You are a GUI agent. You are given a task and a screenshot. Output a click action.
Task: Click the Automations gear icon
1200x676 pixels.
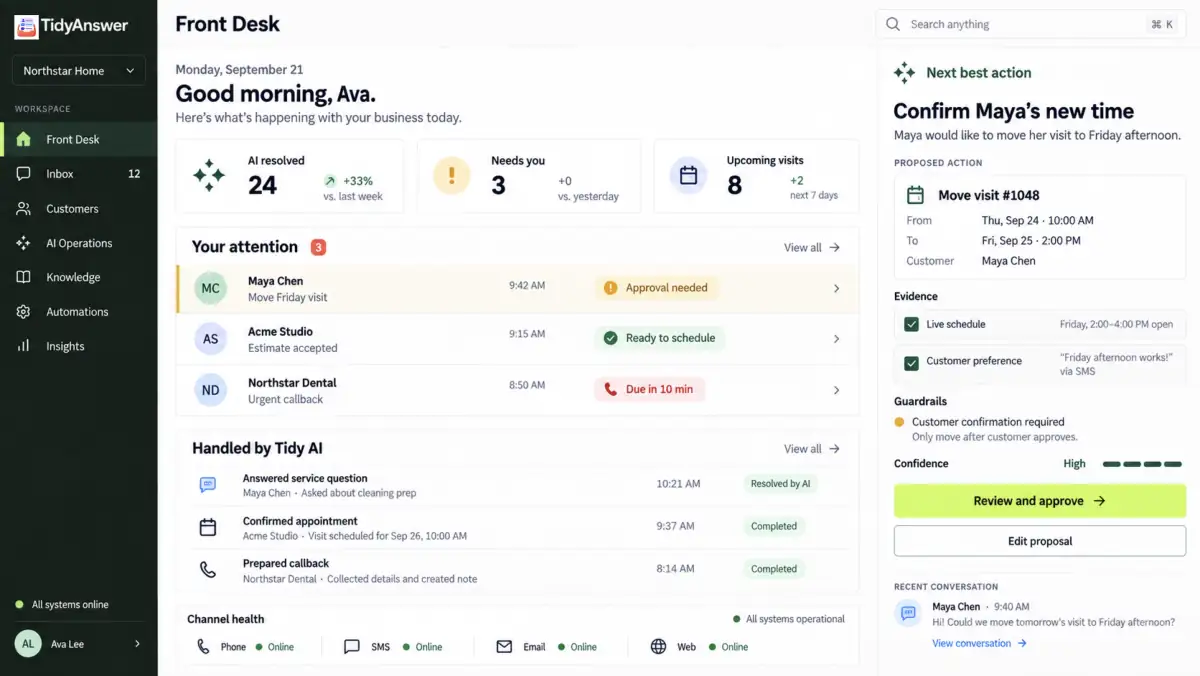pyautogui.click(x=23, y=312)
